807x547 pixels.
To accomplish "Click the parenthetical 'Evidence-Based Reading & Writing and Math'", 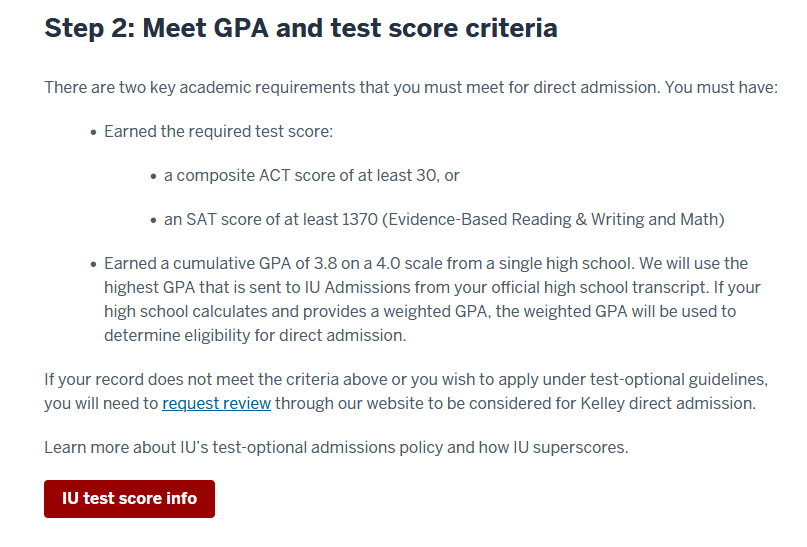I will 553,220.
